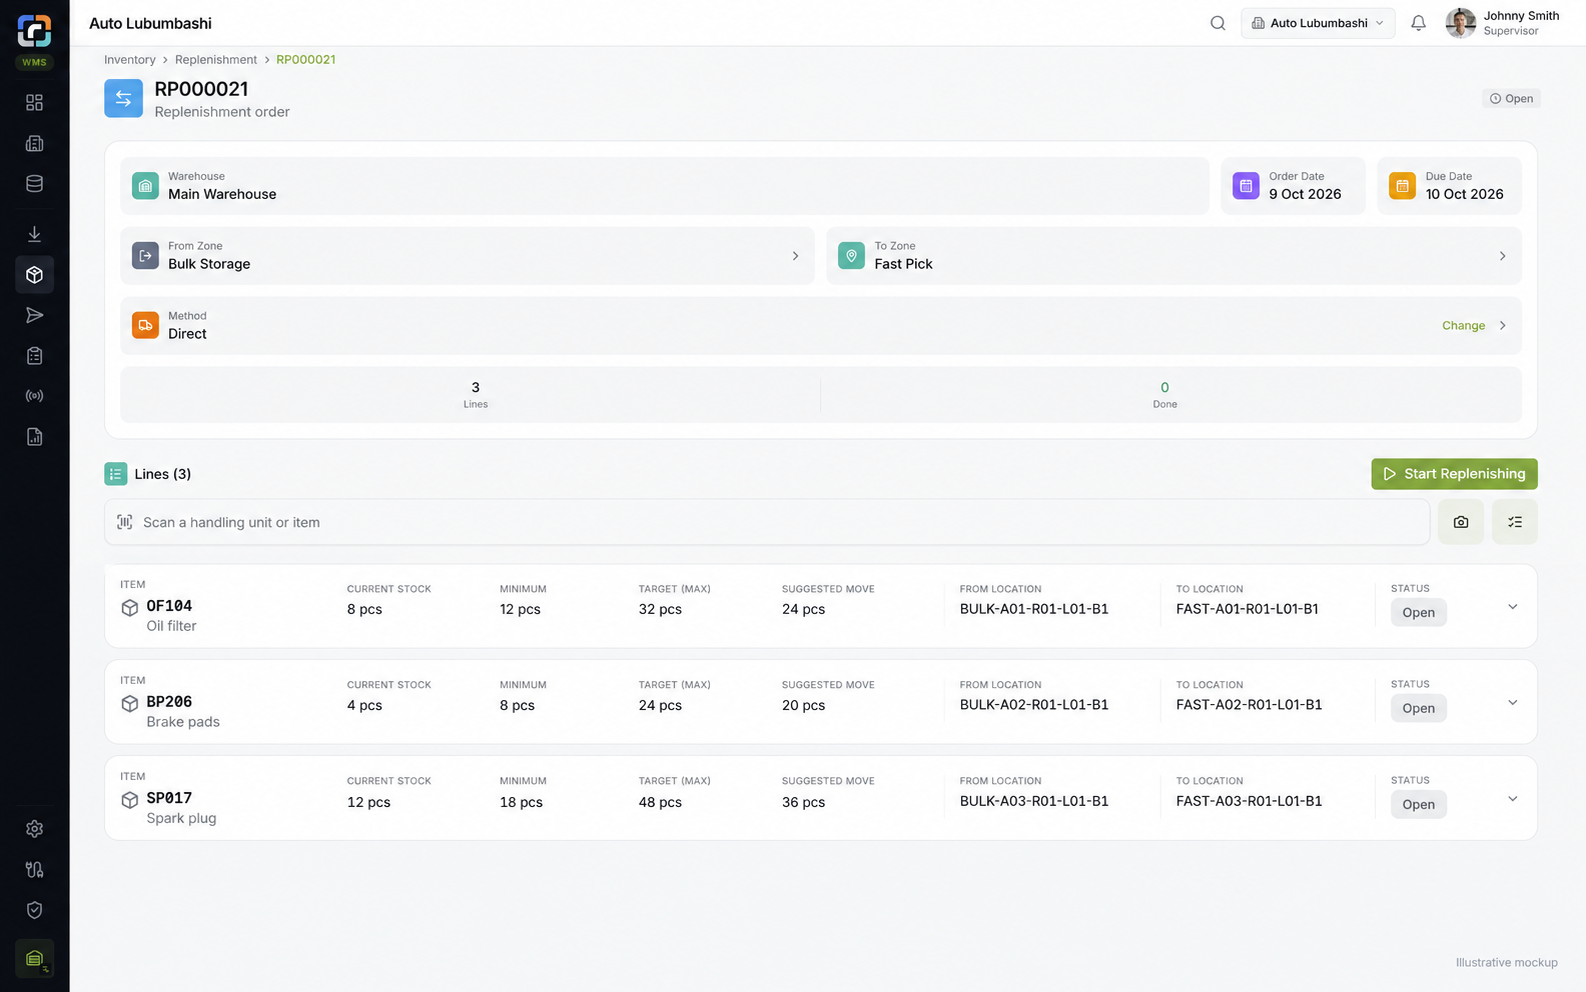Open the dashboard grid icon in sidebar
The width and height of the screenshot is (1586, 992).
click(34, 103)
